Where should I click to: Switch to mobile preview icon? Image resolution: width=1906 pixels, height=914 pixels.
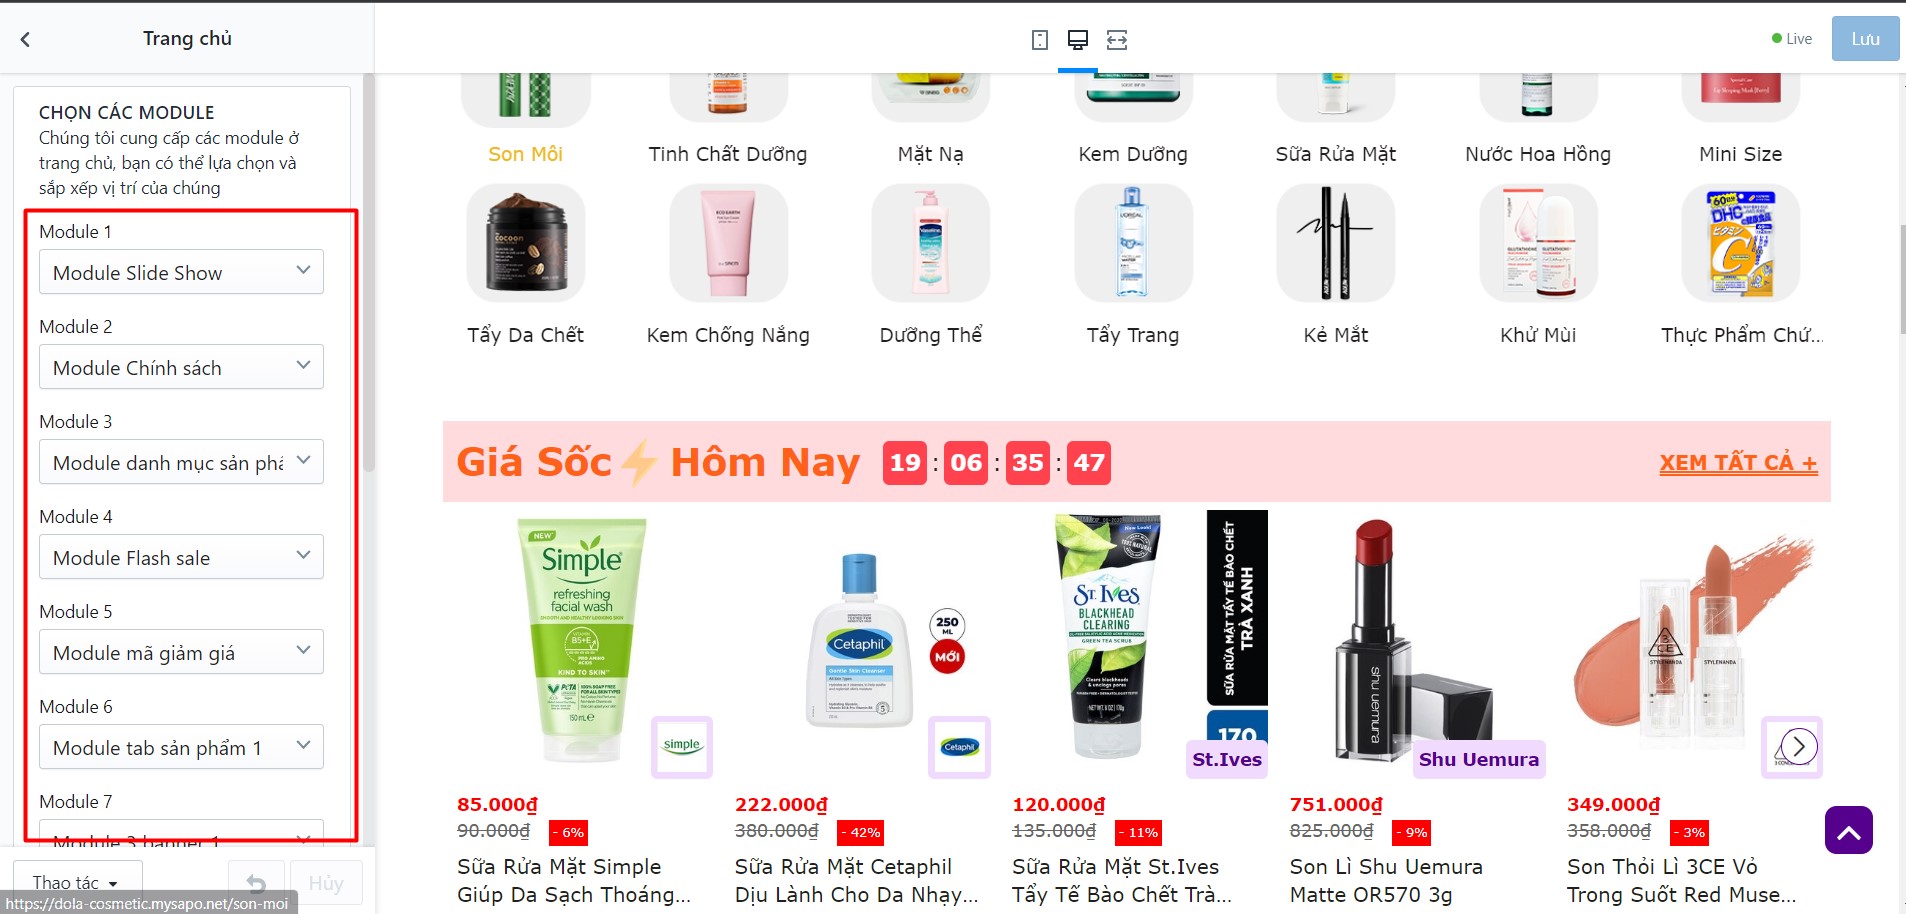coord(1040,40)
